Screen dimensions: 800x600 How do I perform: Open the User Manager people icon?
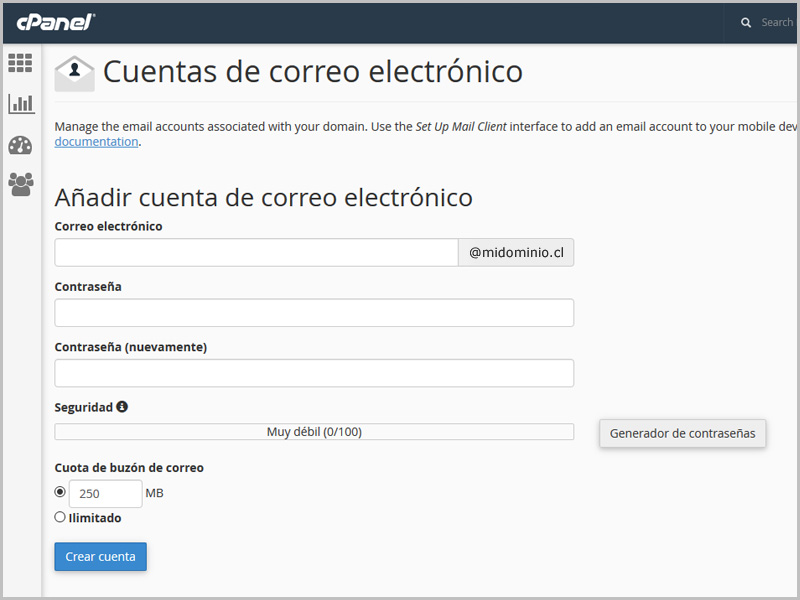pos(20,183)
